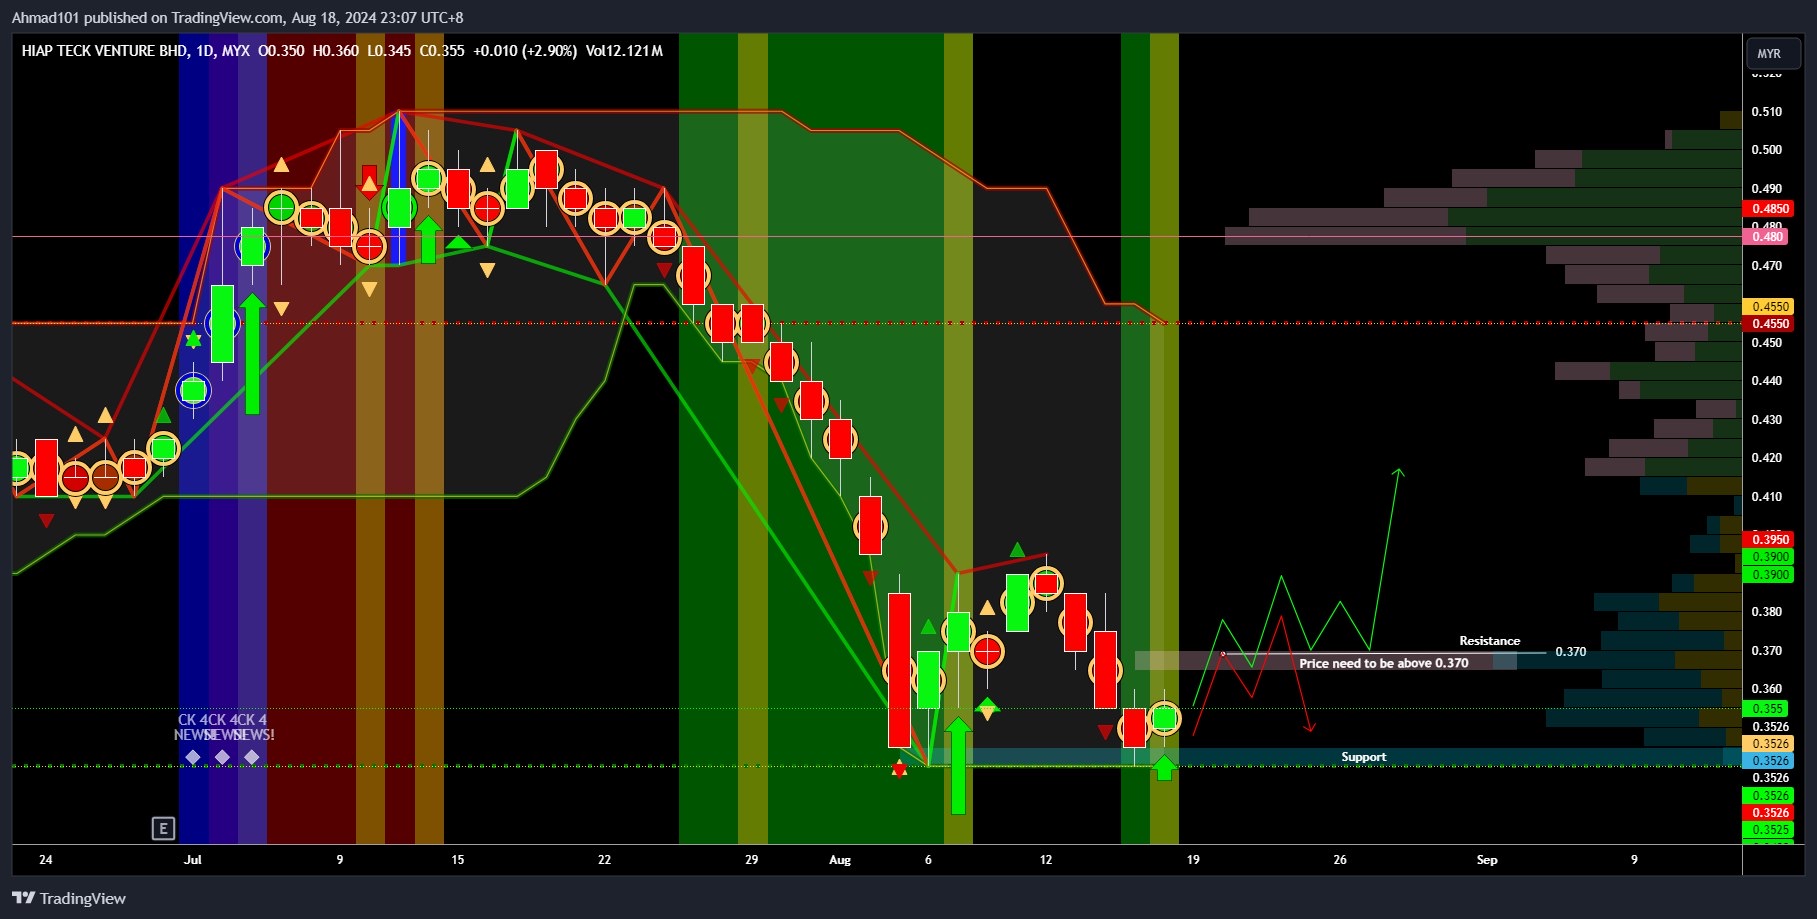Click the green 0.3525 price label
Viewport: 1817px width, 919px height.
(1769, 830)
